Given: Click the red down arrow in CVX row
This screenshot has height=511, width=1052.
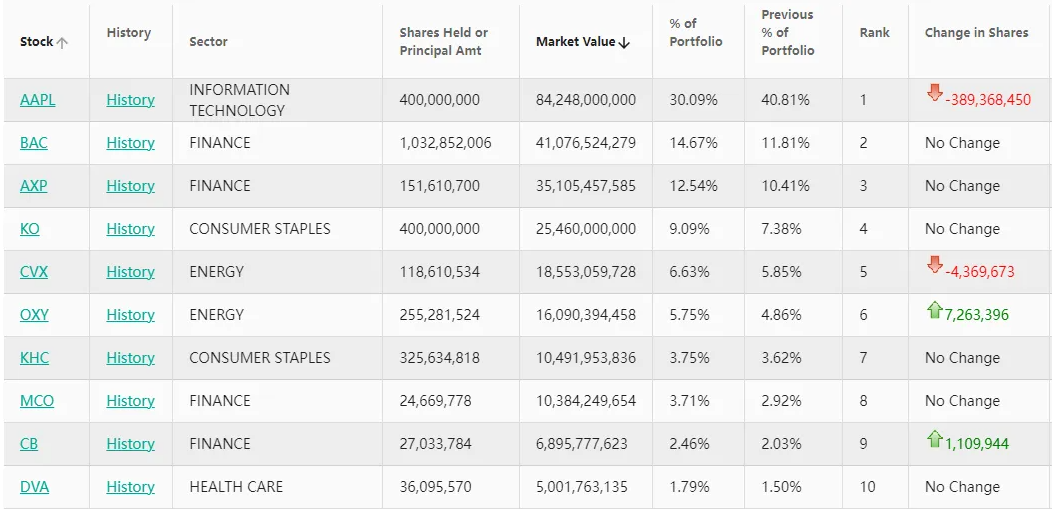Looking at the screenshot, I should tap(935, 265).
